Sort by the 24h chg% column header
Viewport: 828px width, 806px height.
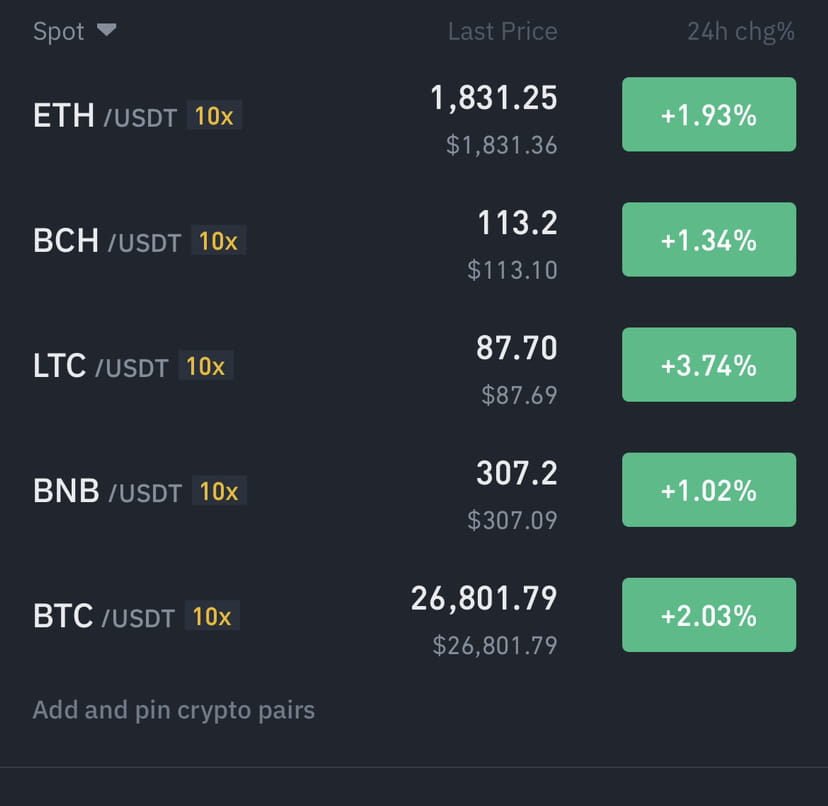(x=738, y=31)
